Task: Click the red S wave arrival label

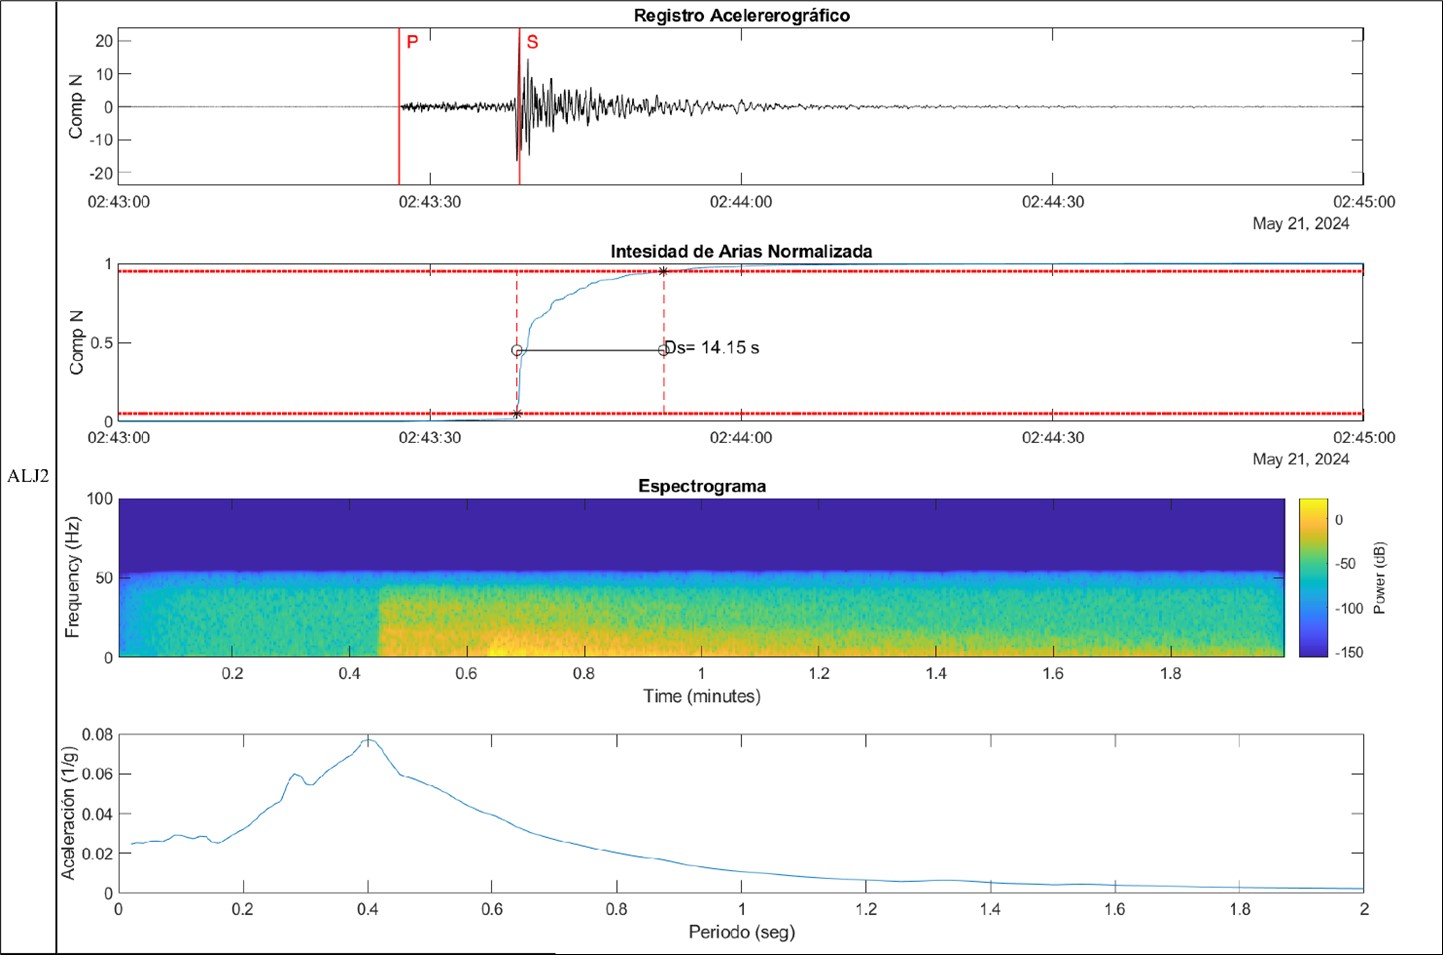Action: coord(532,42)
